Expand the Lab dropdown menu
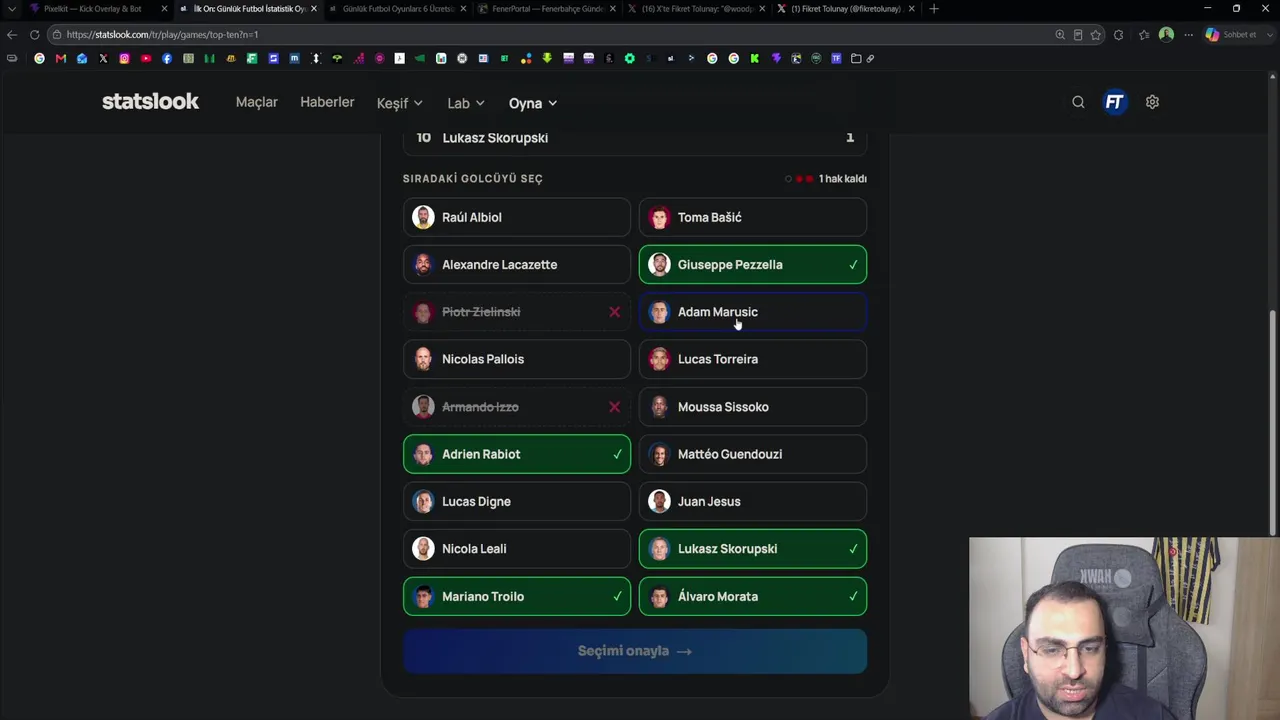The image size is (1280, 720). click(x=466, y=103)
